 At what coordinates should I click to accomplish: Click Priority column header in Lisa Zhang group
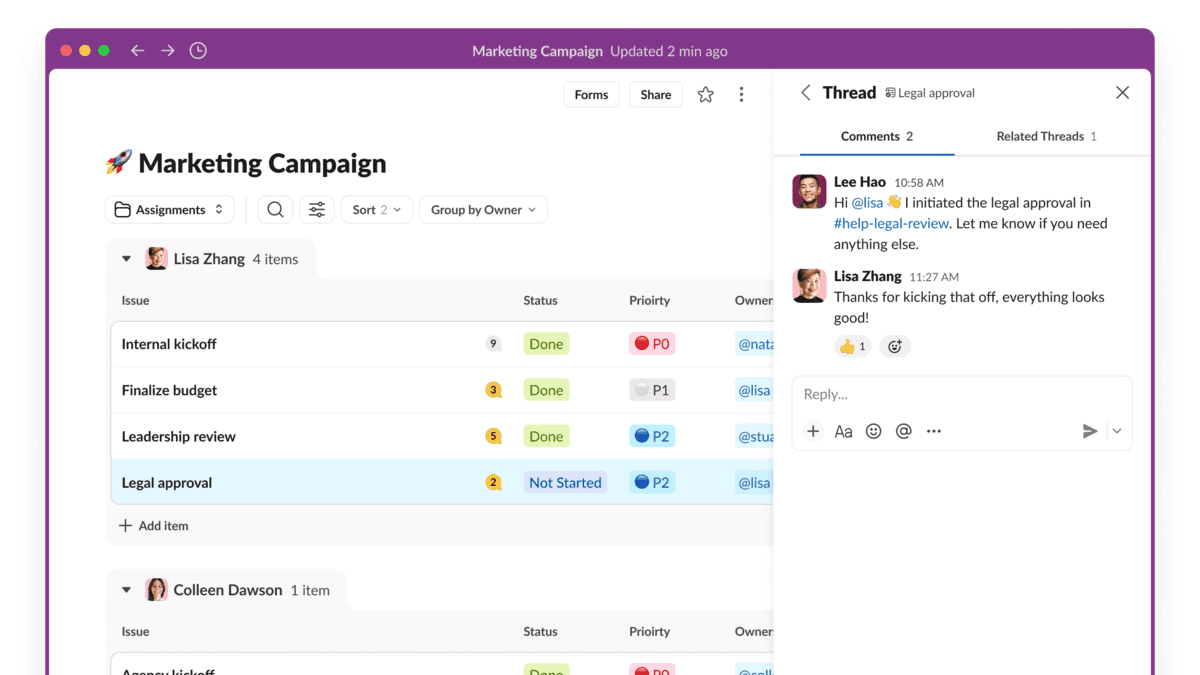click(649, 300)
